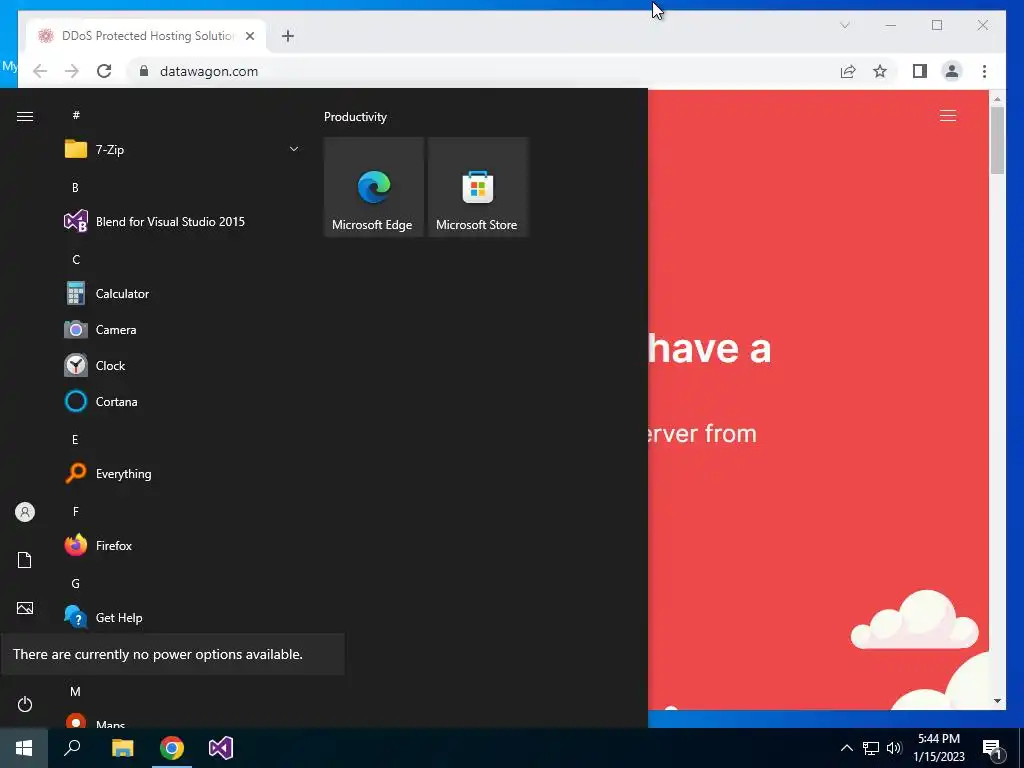Click Chrome's forward arrow
The image size is (1024, 768).
click(x=72, y=71)
